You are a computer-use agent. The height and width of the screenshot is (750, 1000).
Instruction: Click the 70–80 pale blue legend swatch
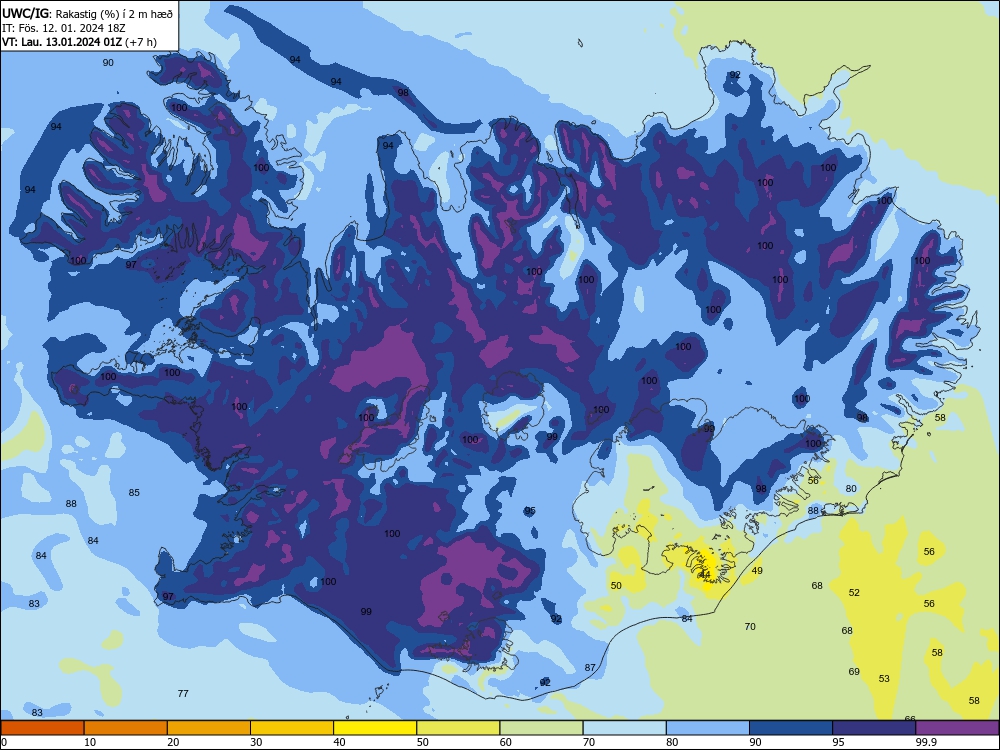click(x=624, y=728)
